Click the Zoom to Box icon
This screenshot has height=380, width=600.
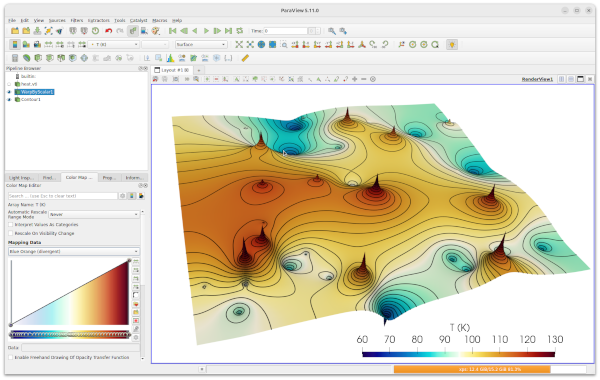tap(284, 45)
